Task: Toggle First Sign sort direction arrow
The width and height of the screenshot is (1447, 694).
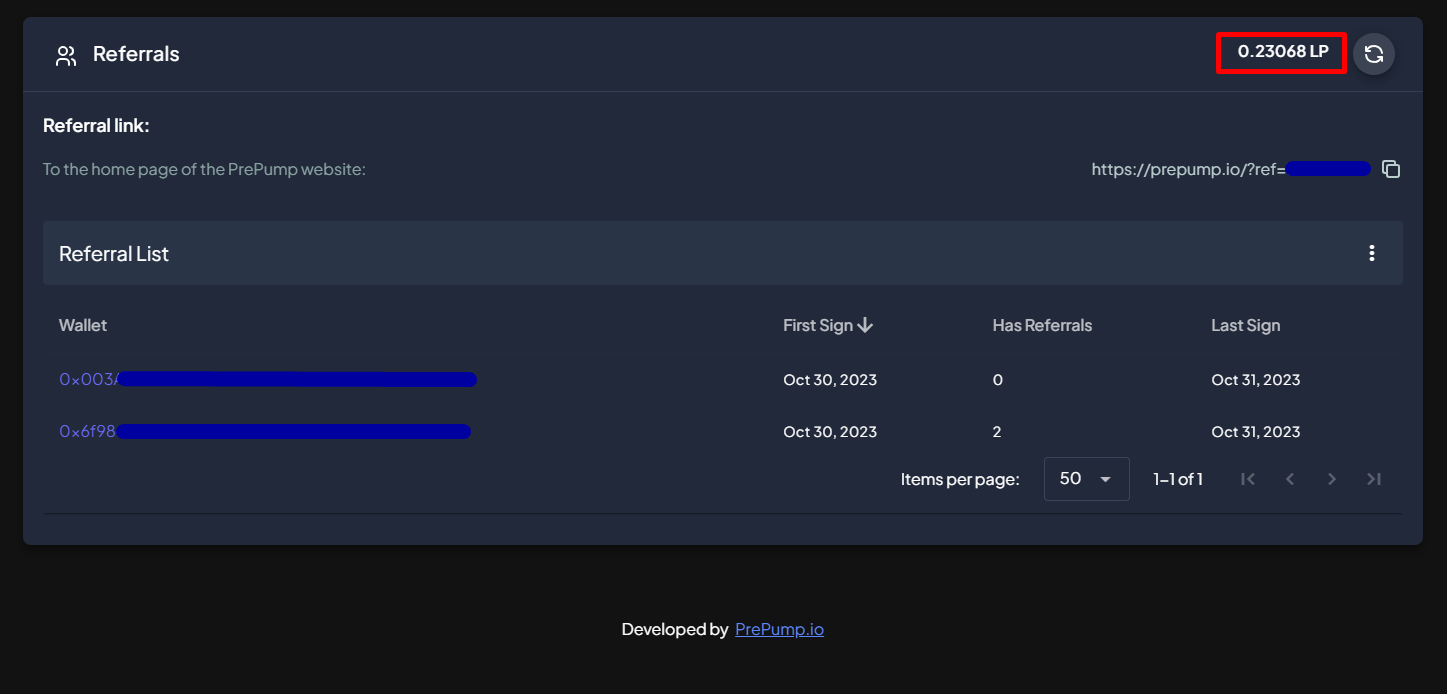Action: click(866, 325)
